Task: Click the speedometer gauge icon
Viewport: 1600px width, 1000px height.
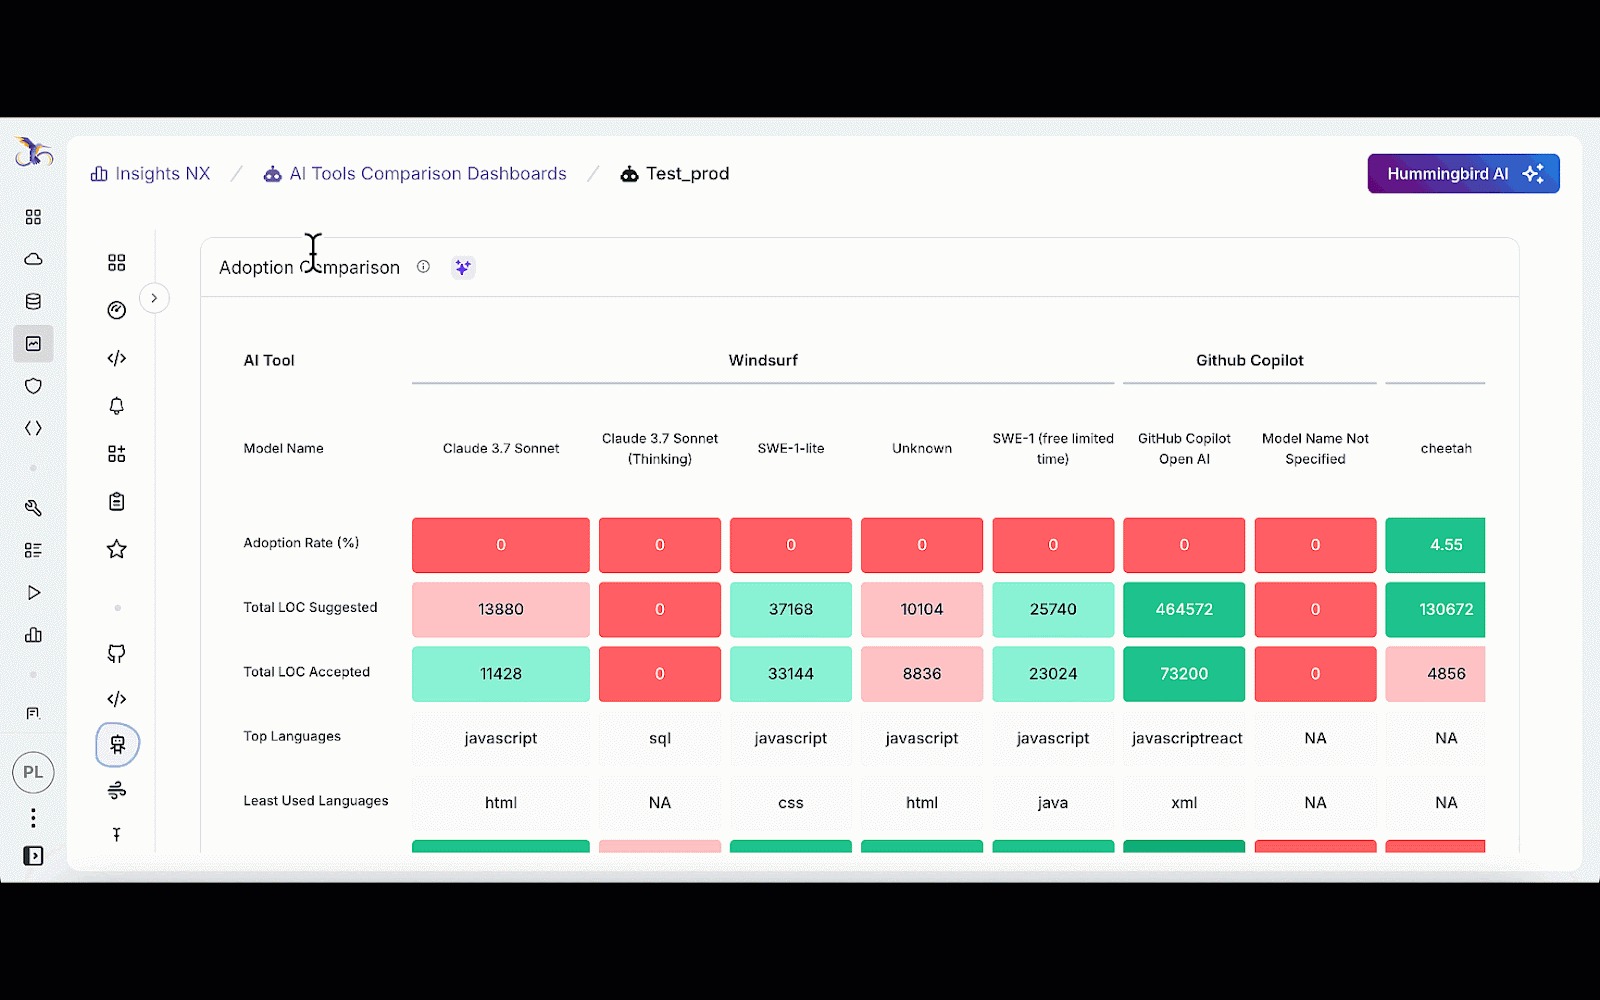Action: tap(117, 310)
